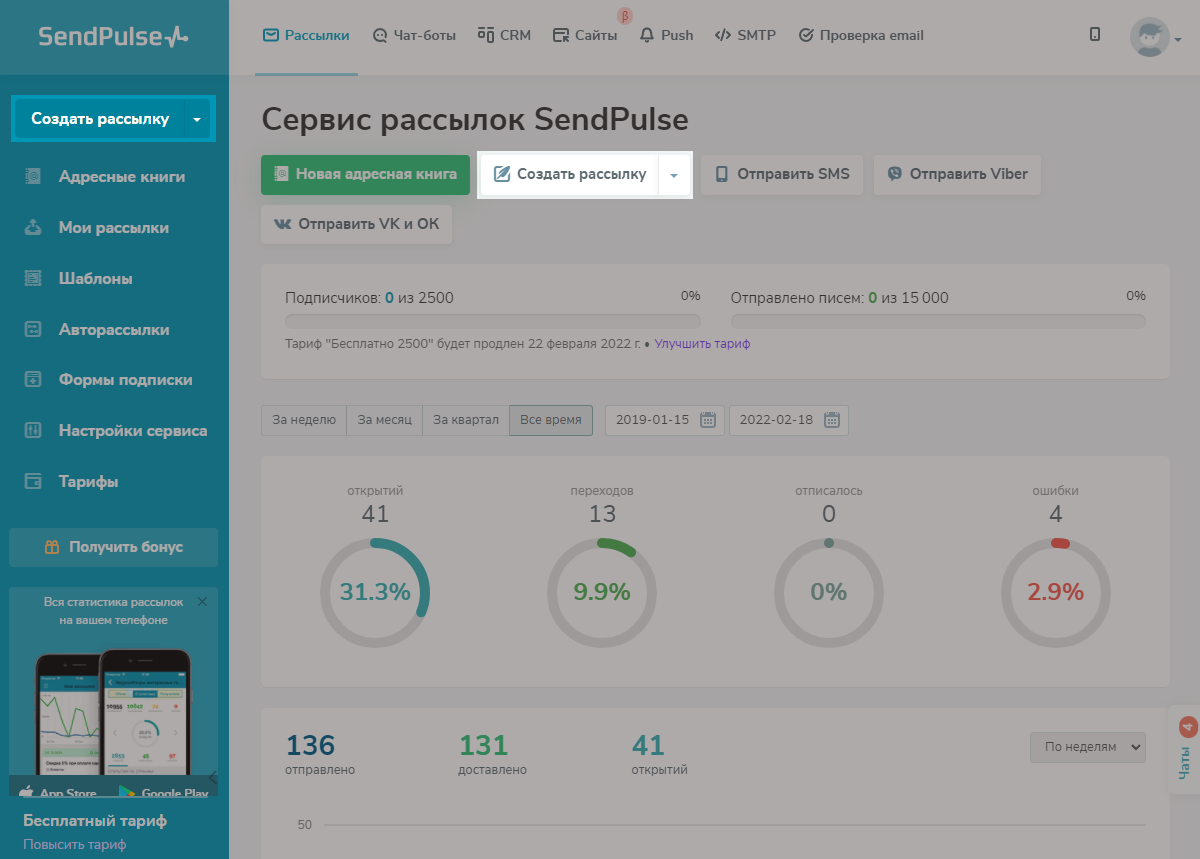The width and height of the screenshot is (1200, 859).
Task: Click Отправить SMS button
Action: (x=782, y=174)
